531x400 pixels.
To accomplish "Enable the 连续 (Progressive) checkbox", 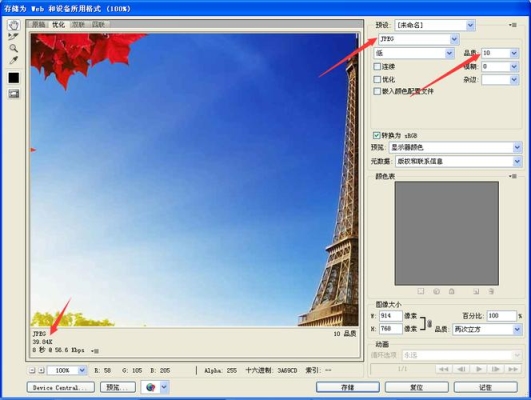I will click(x=377, y=67).
